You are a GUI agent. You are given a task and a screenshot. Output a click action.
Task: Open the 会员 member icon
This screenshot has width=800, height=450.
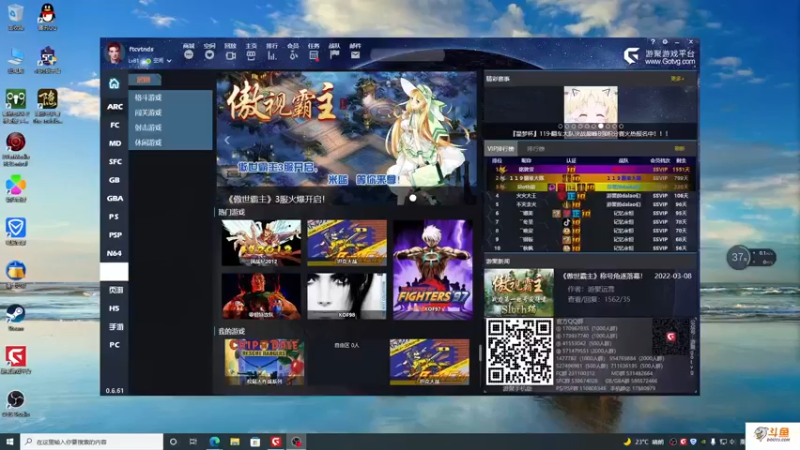tap(293, 55)
